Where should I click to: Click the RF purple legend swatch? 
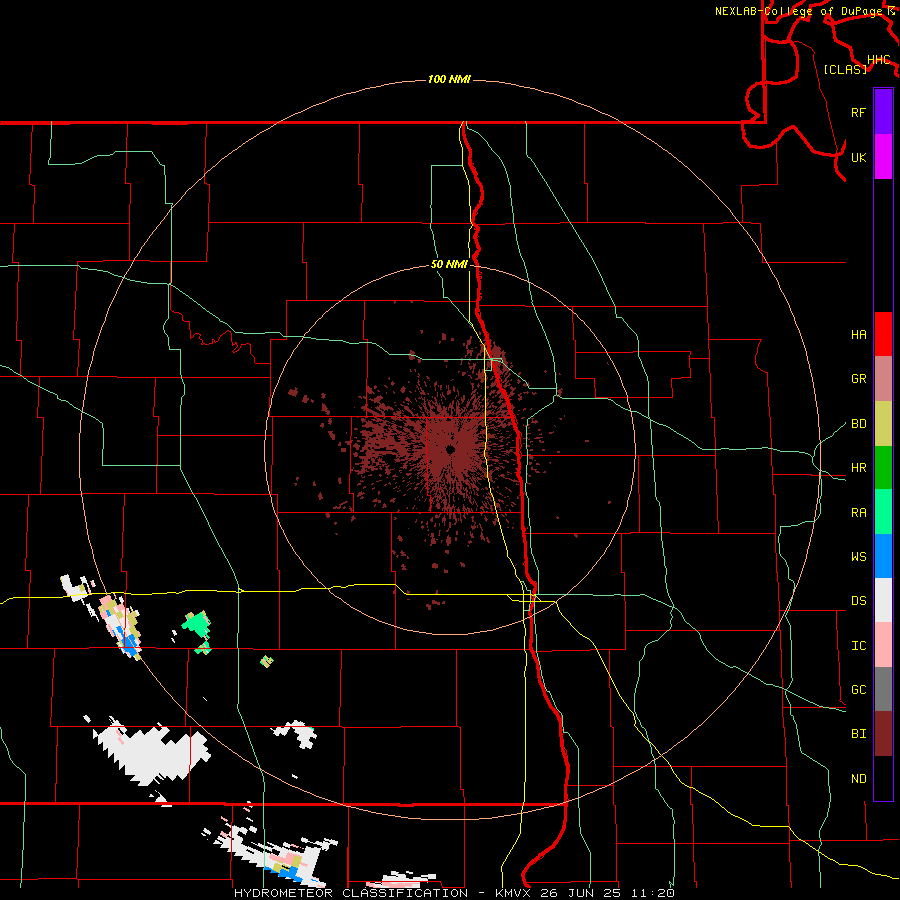883,112
